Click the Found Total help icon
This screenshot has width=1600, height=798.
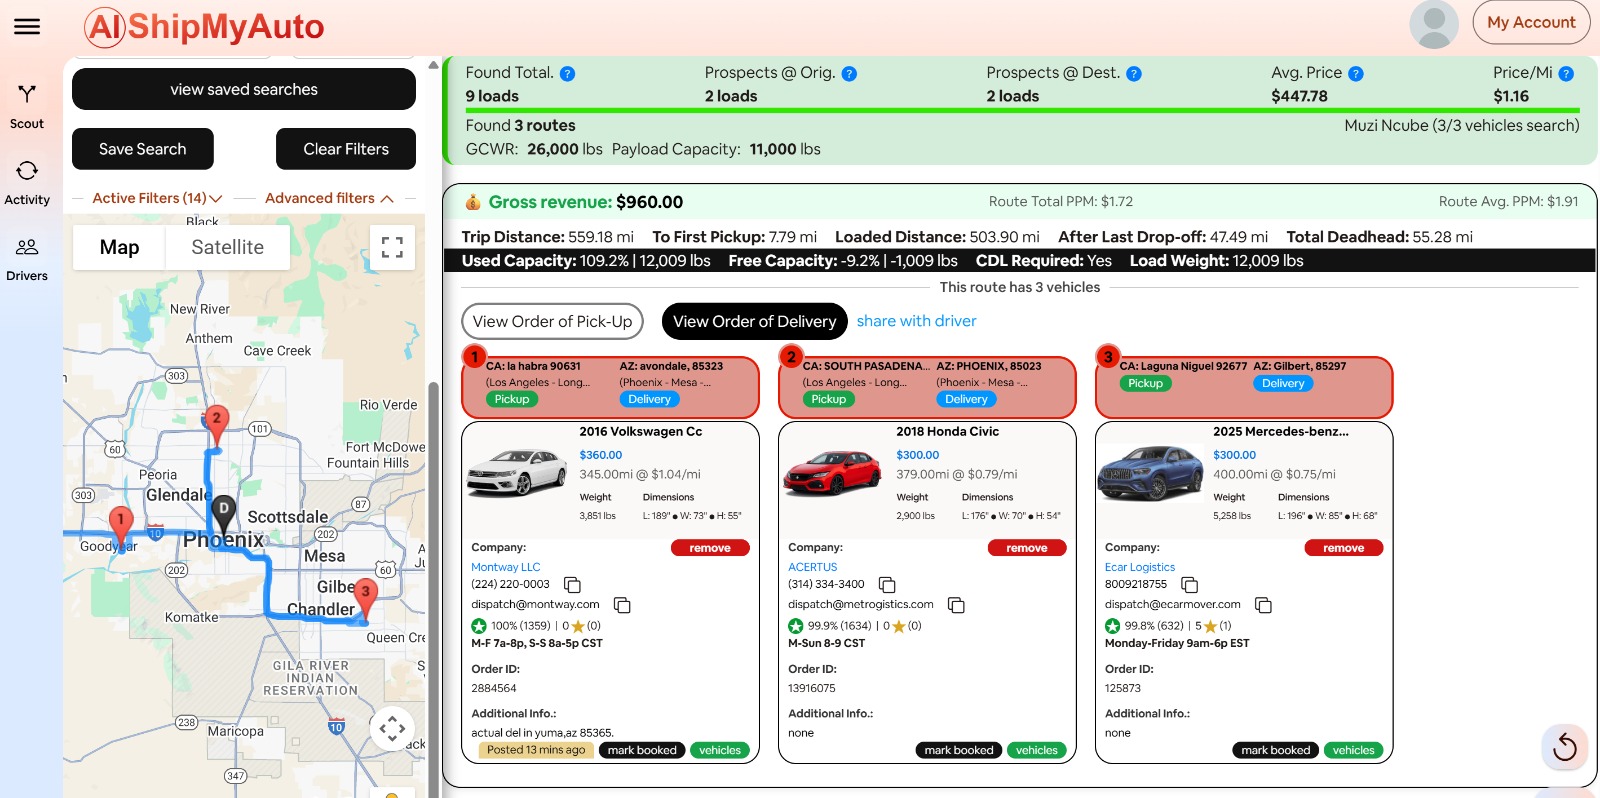tap(567, 74)
